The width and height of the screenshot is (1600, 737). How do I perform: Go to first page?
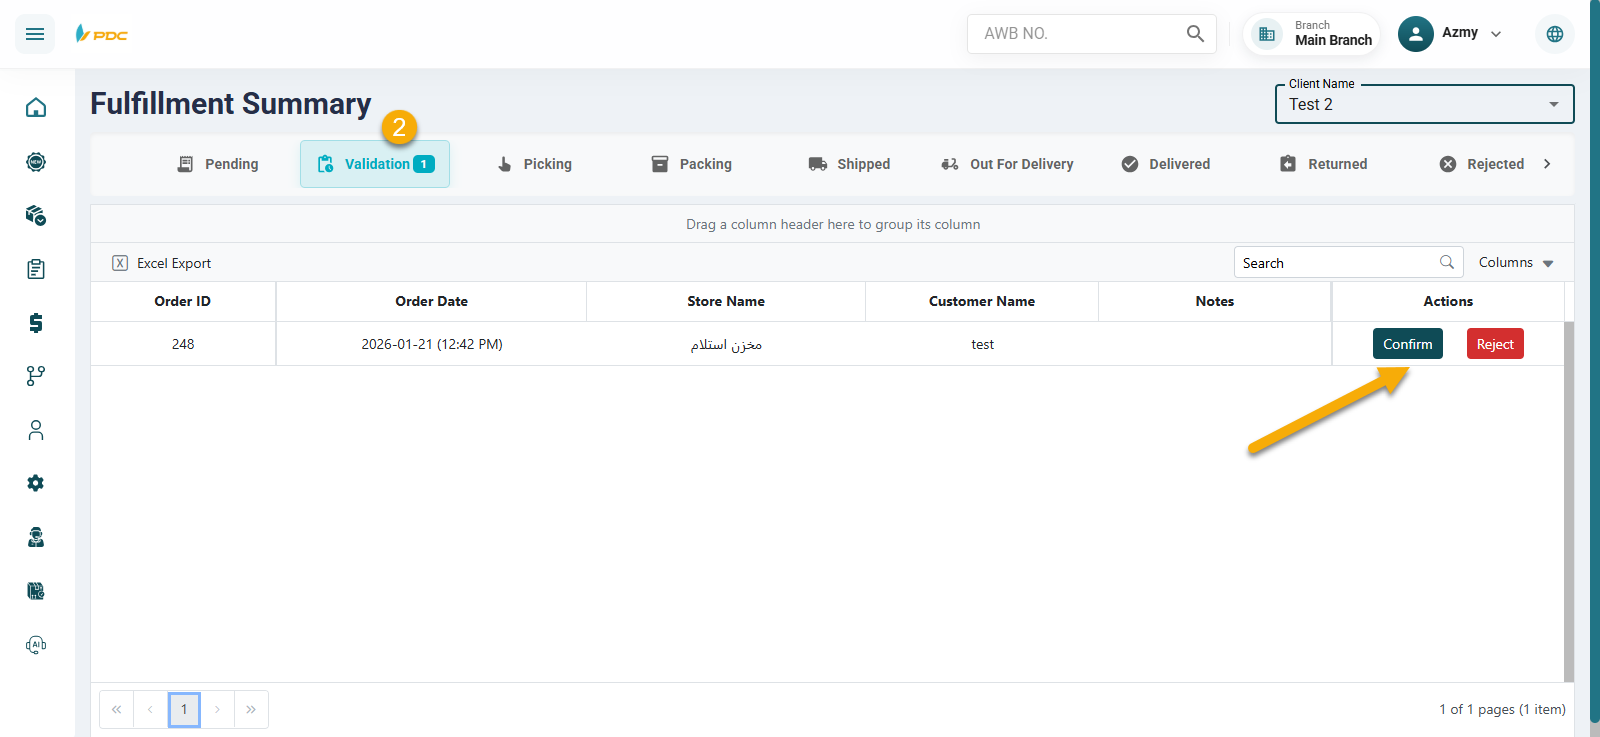117,709
